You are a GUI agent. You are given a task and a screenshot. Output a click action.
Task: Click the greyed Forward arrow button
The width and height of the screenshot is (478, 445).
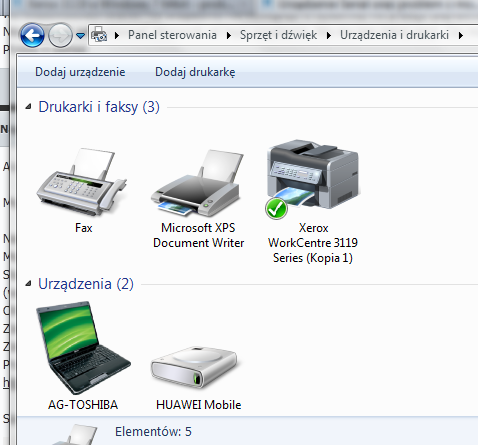tap(60, 35)
